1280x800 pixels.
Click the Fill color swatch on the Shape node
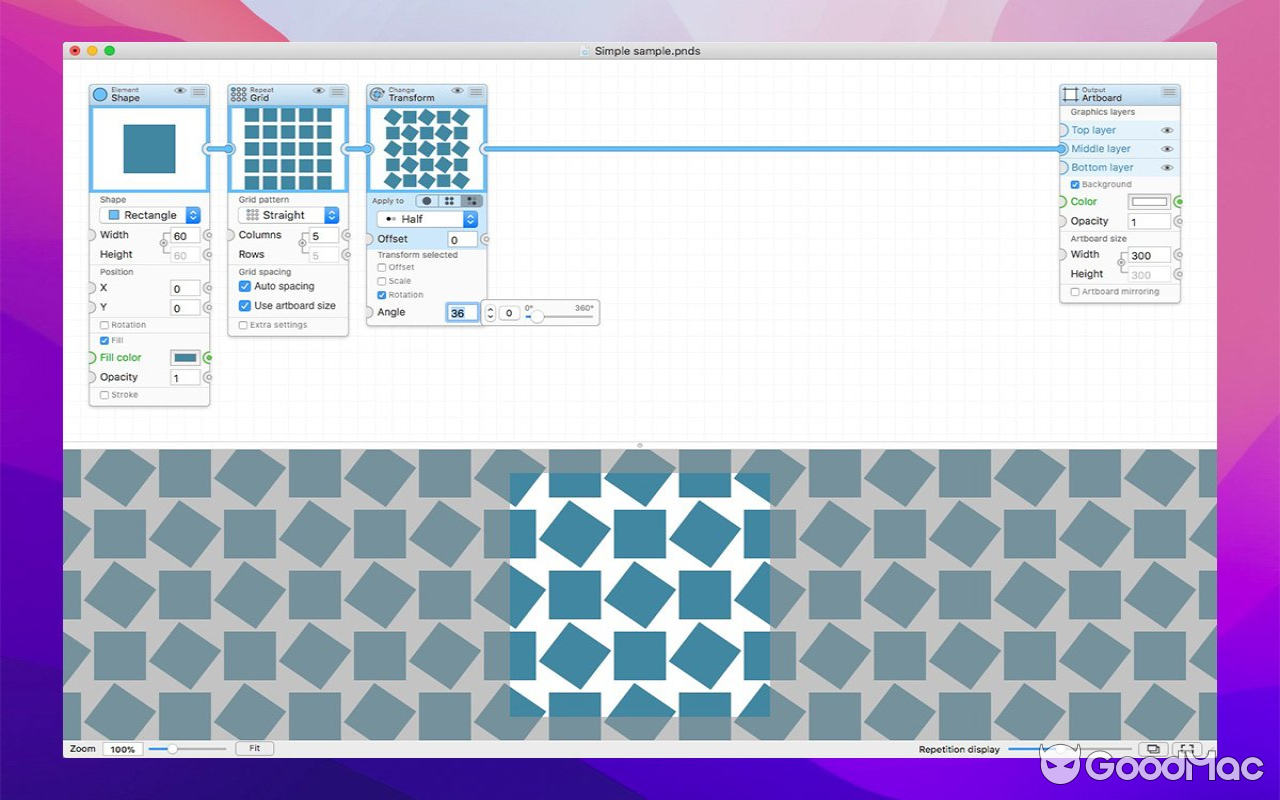(185, 357)
